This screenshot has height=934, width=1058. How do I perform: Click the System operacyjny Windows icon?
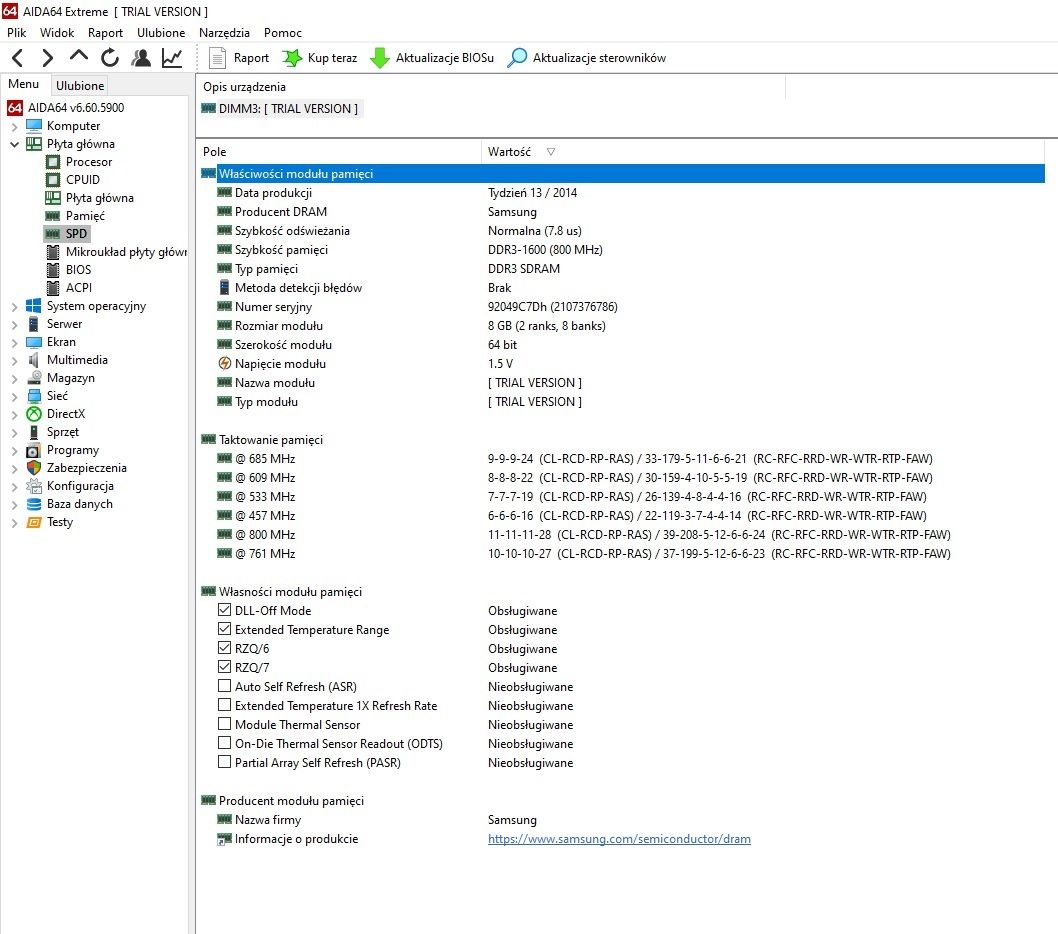(x=34, y=306)
